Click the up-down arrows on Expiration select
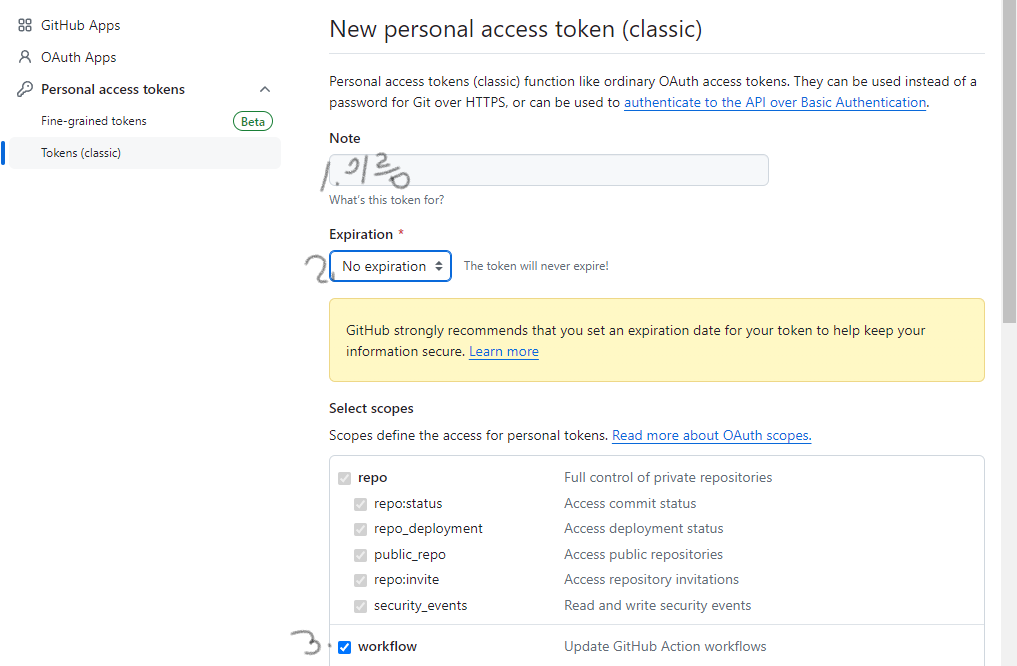1017x666 pixels. [439, 266]
